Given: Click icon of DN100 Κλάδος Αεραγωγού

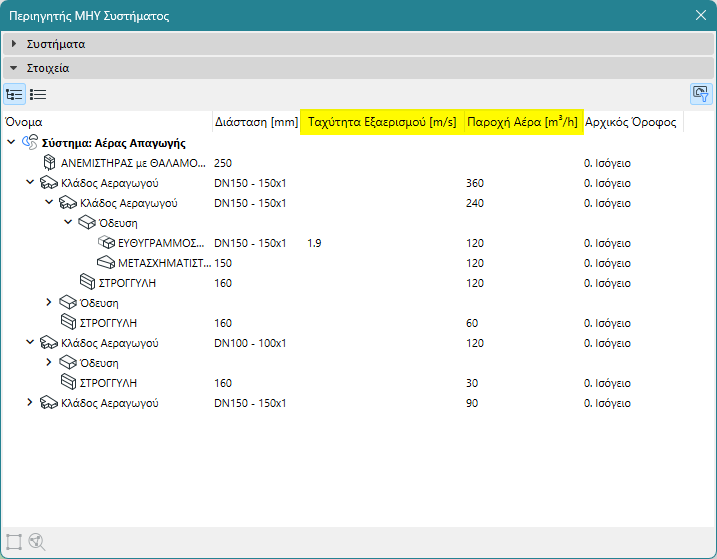Looking at the screenshot, I should tap(48, 343).
